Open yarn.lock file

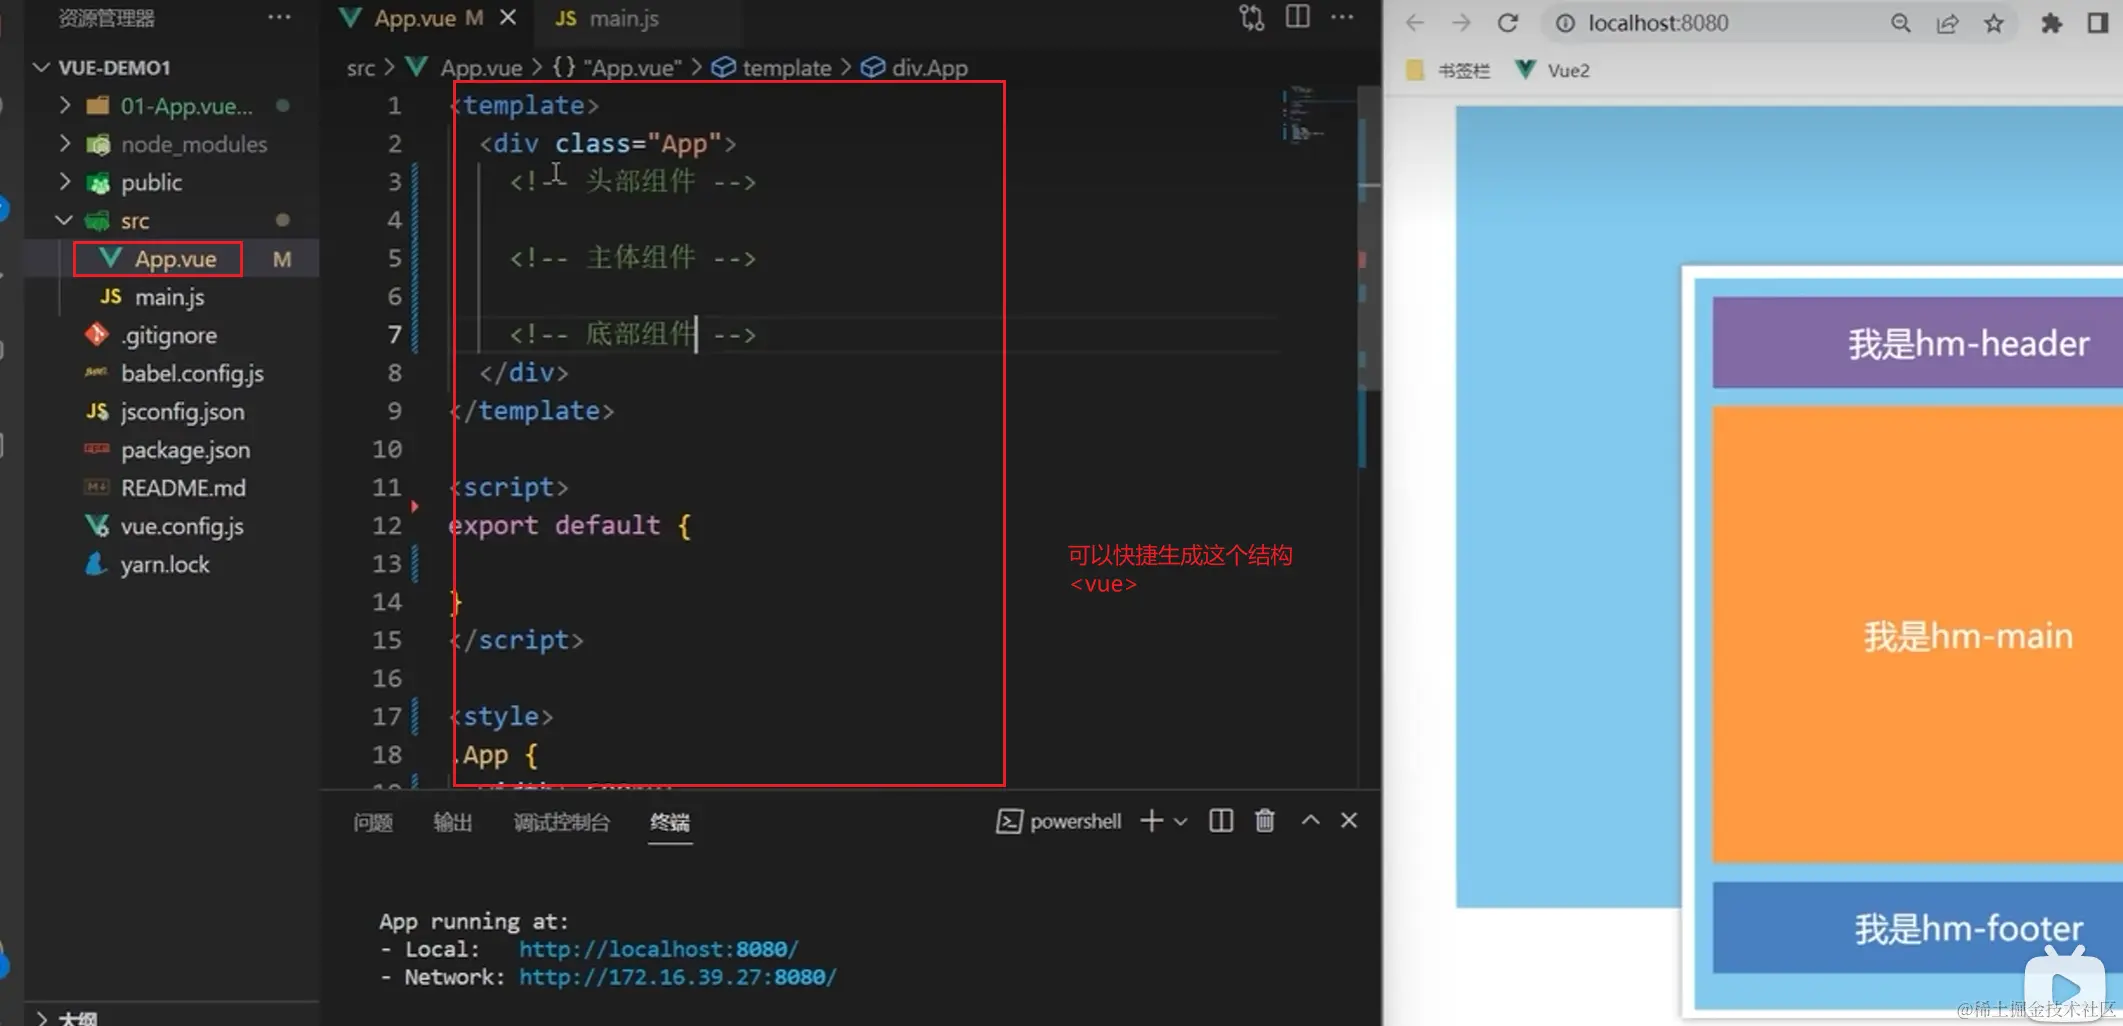(x=165, y=564)
